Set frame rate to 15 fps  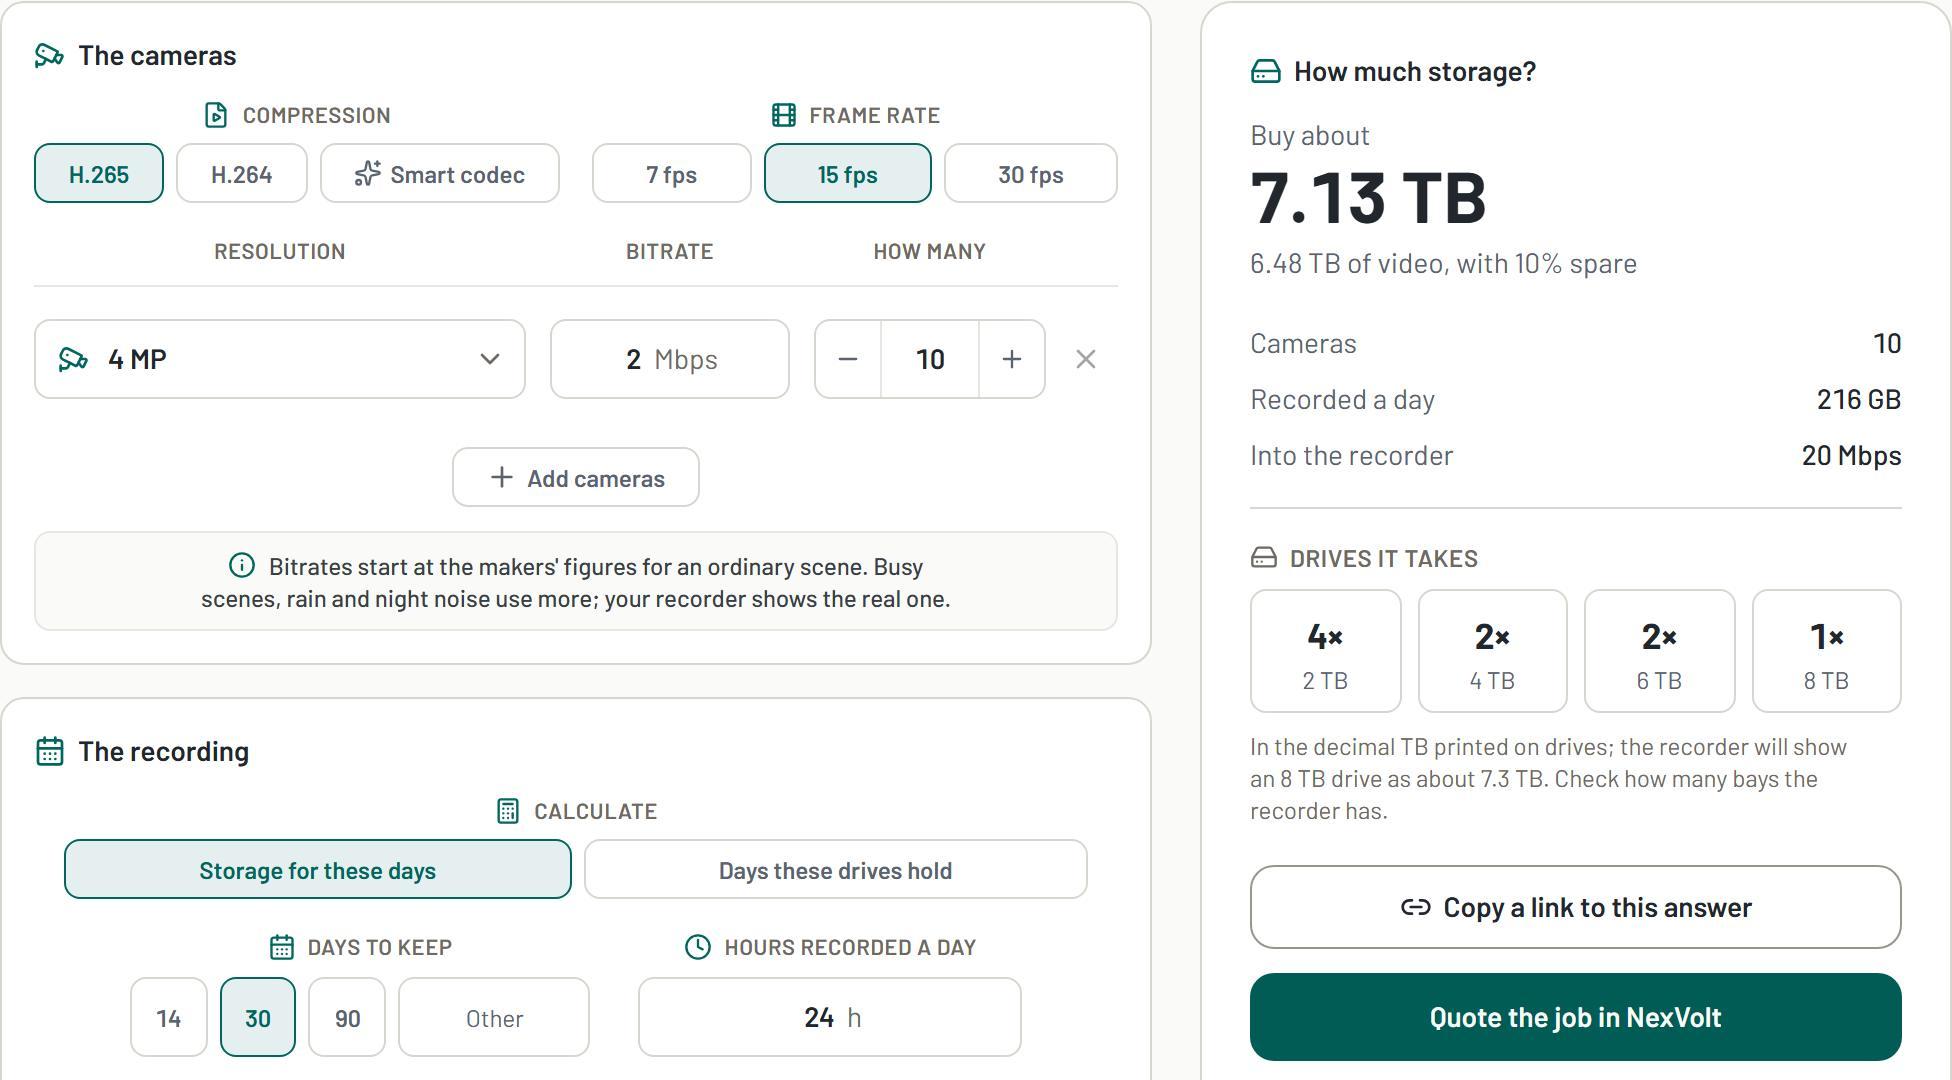[x=848, y=173]
